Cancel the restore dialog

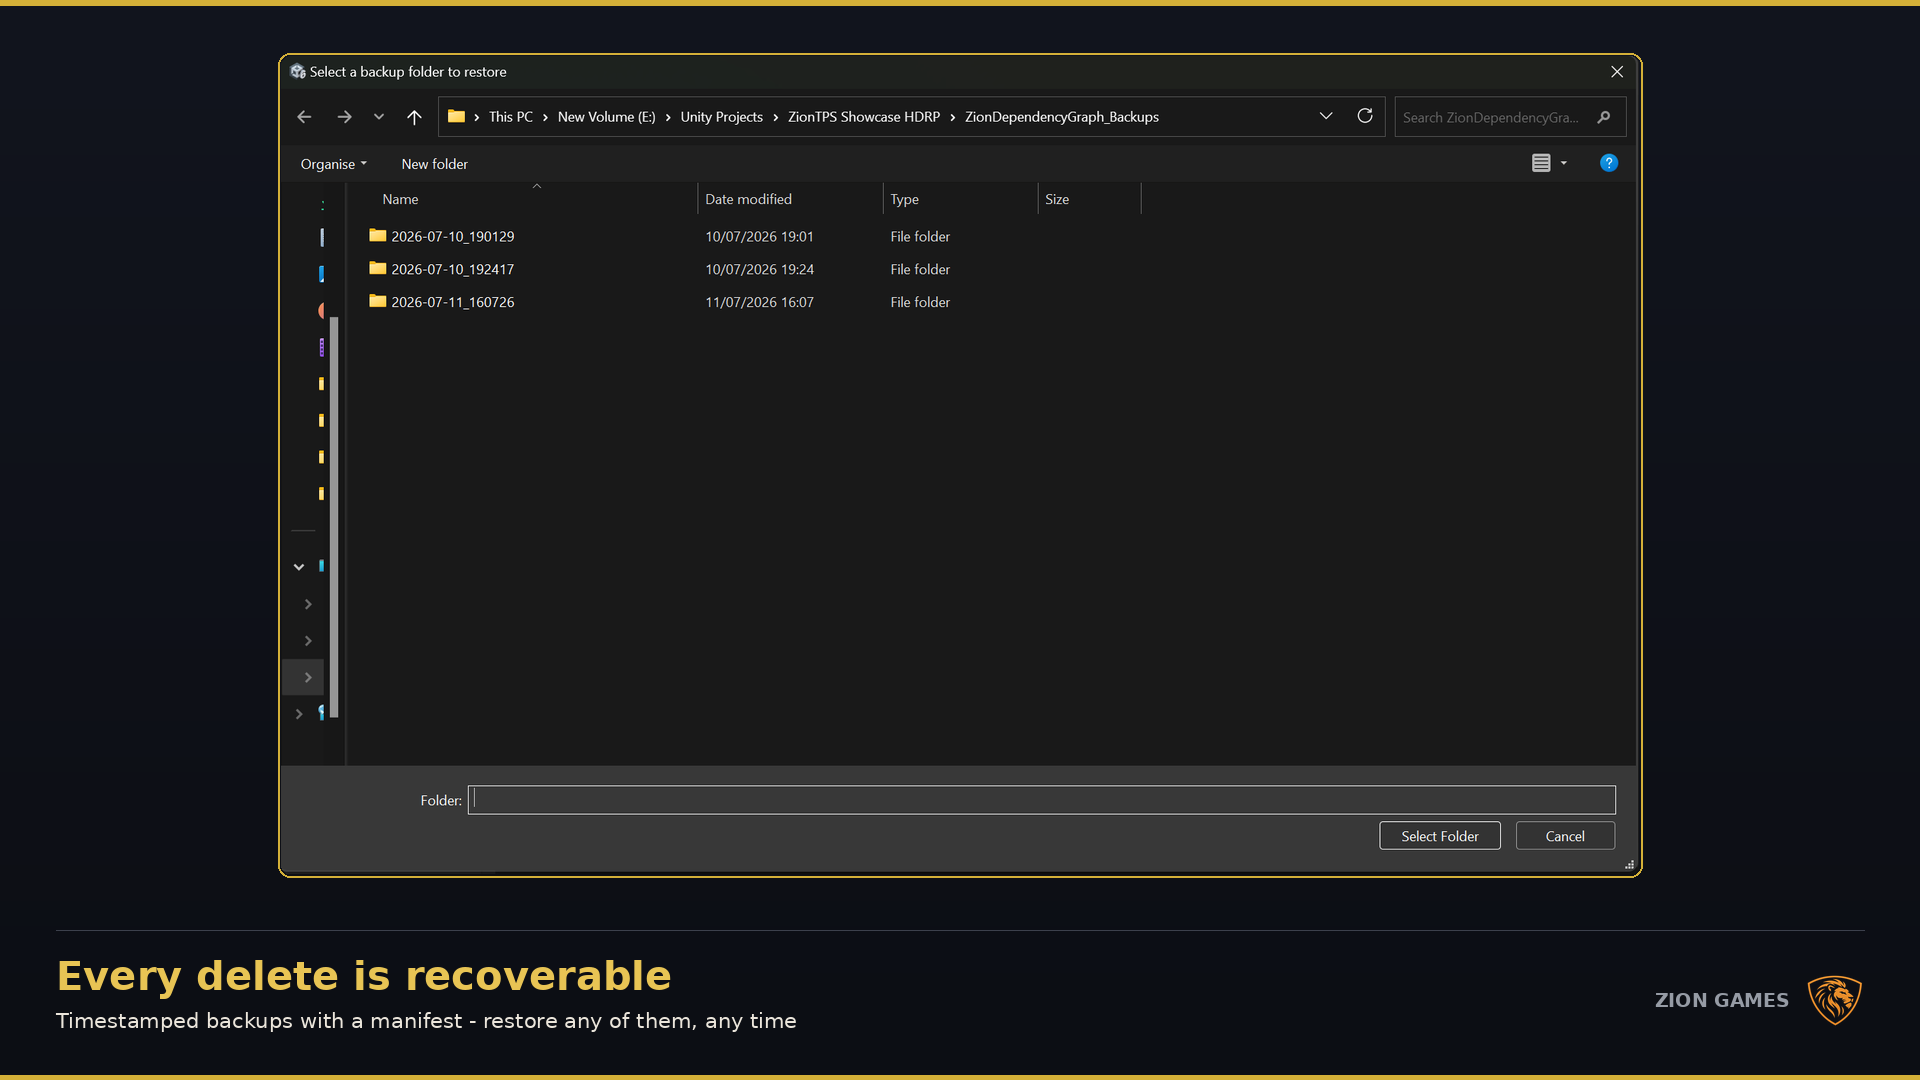coord(1564,836)
